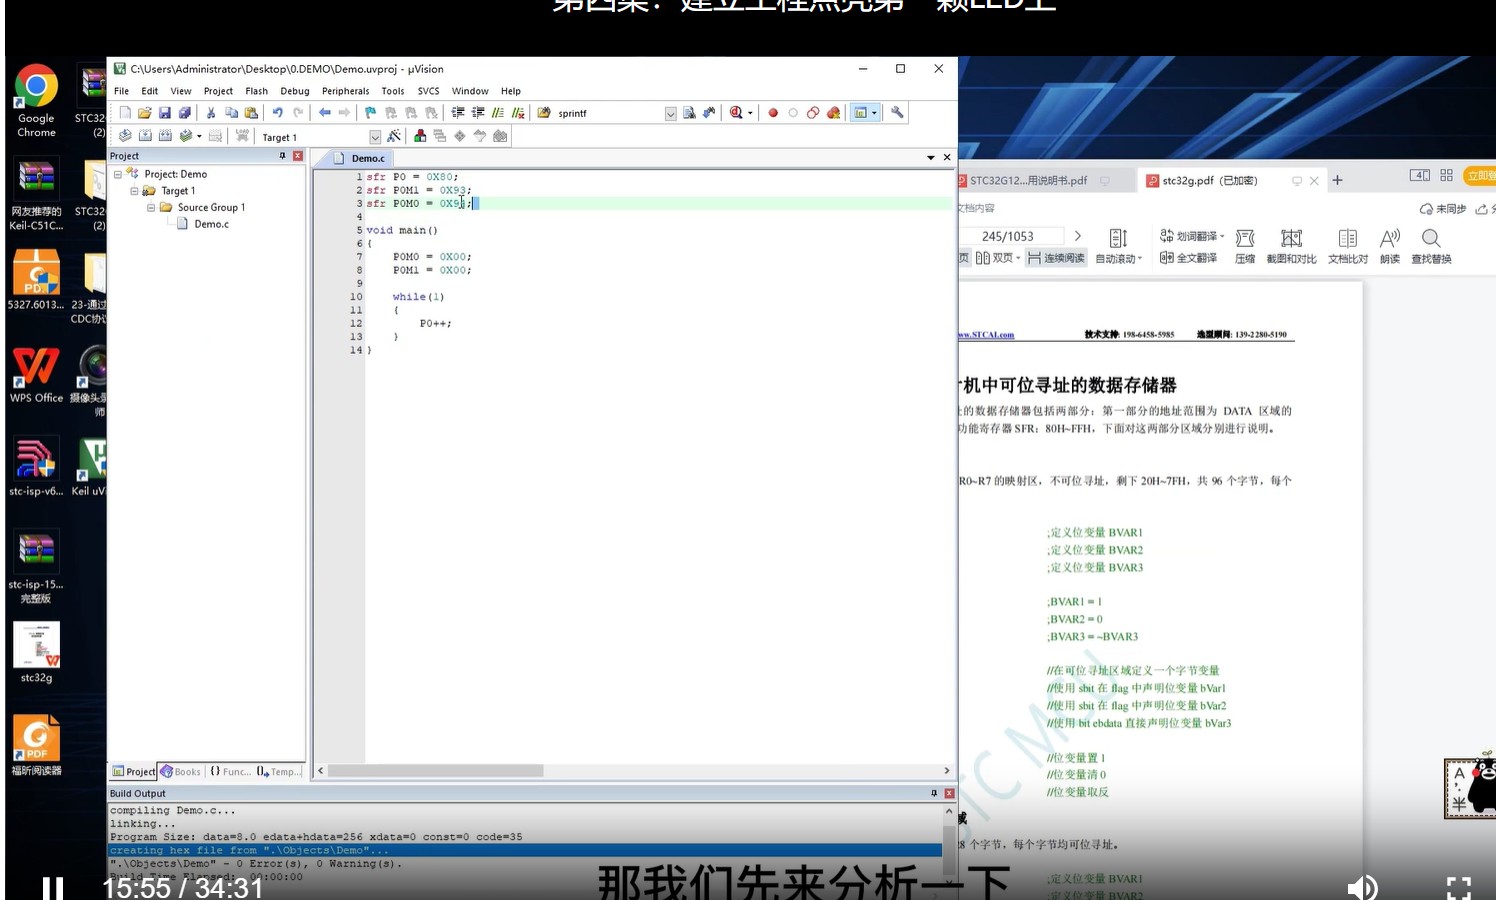
Task: Click the comment selection icon
Action: click(498, 113)
